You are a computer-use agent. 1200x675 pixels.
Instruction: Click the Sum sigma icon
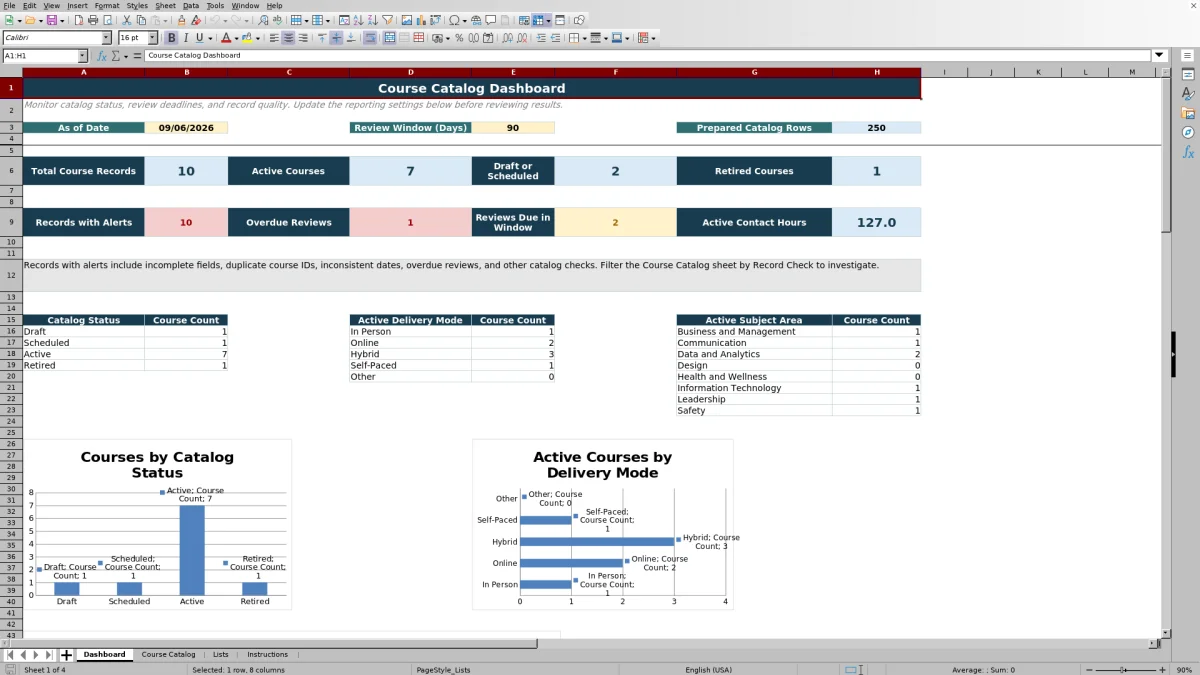pyautogui.click(x=115, y=56)
